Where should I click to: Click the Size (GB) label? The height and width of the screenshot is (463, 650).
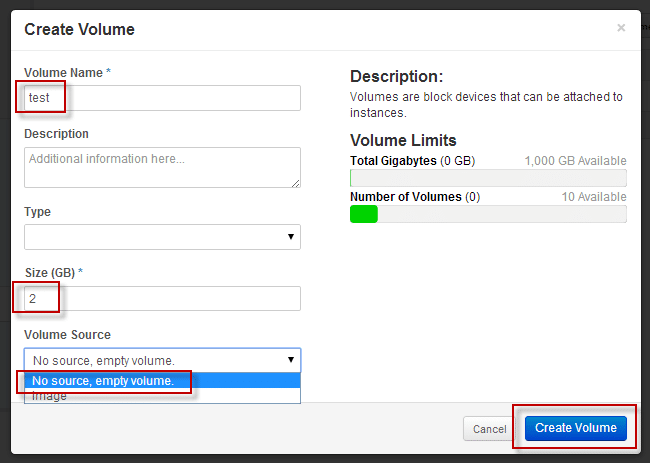tap(54, 273)
